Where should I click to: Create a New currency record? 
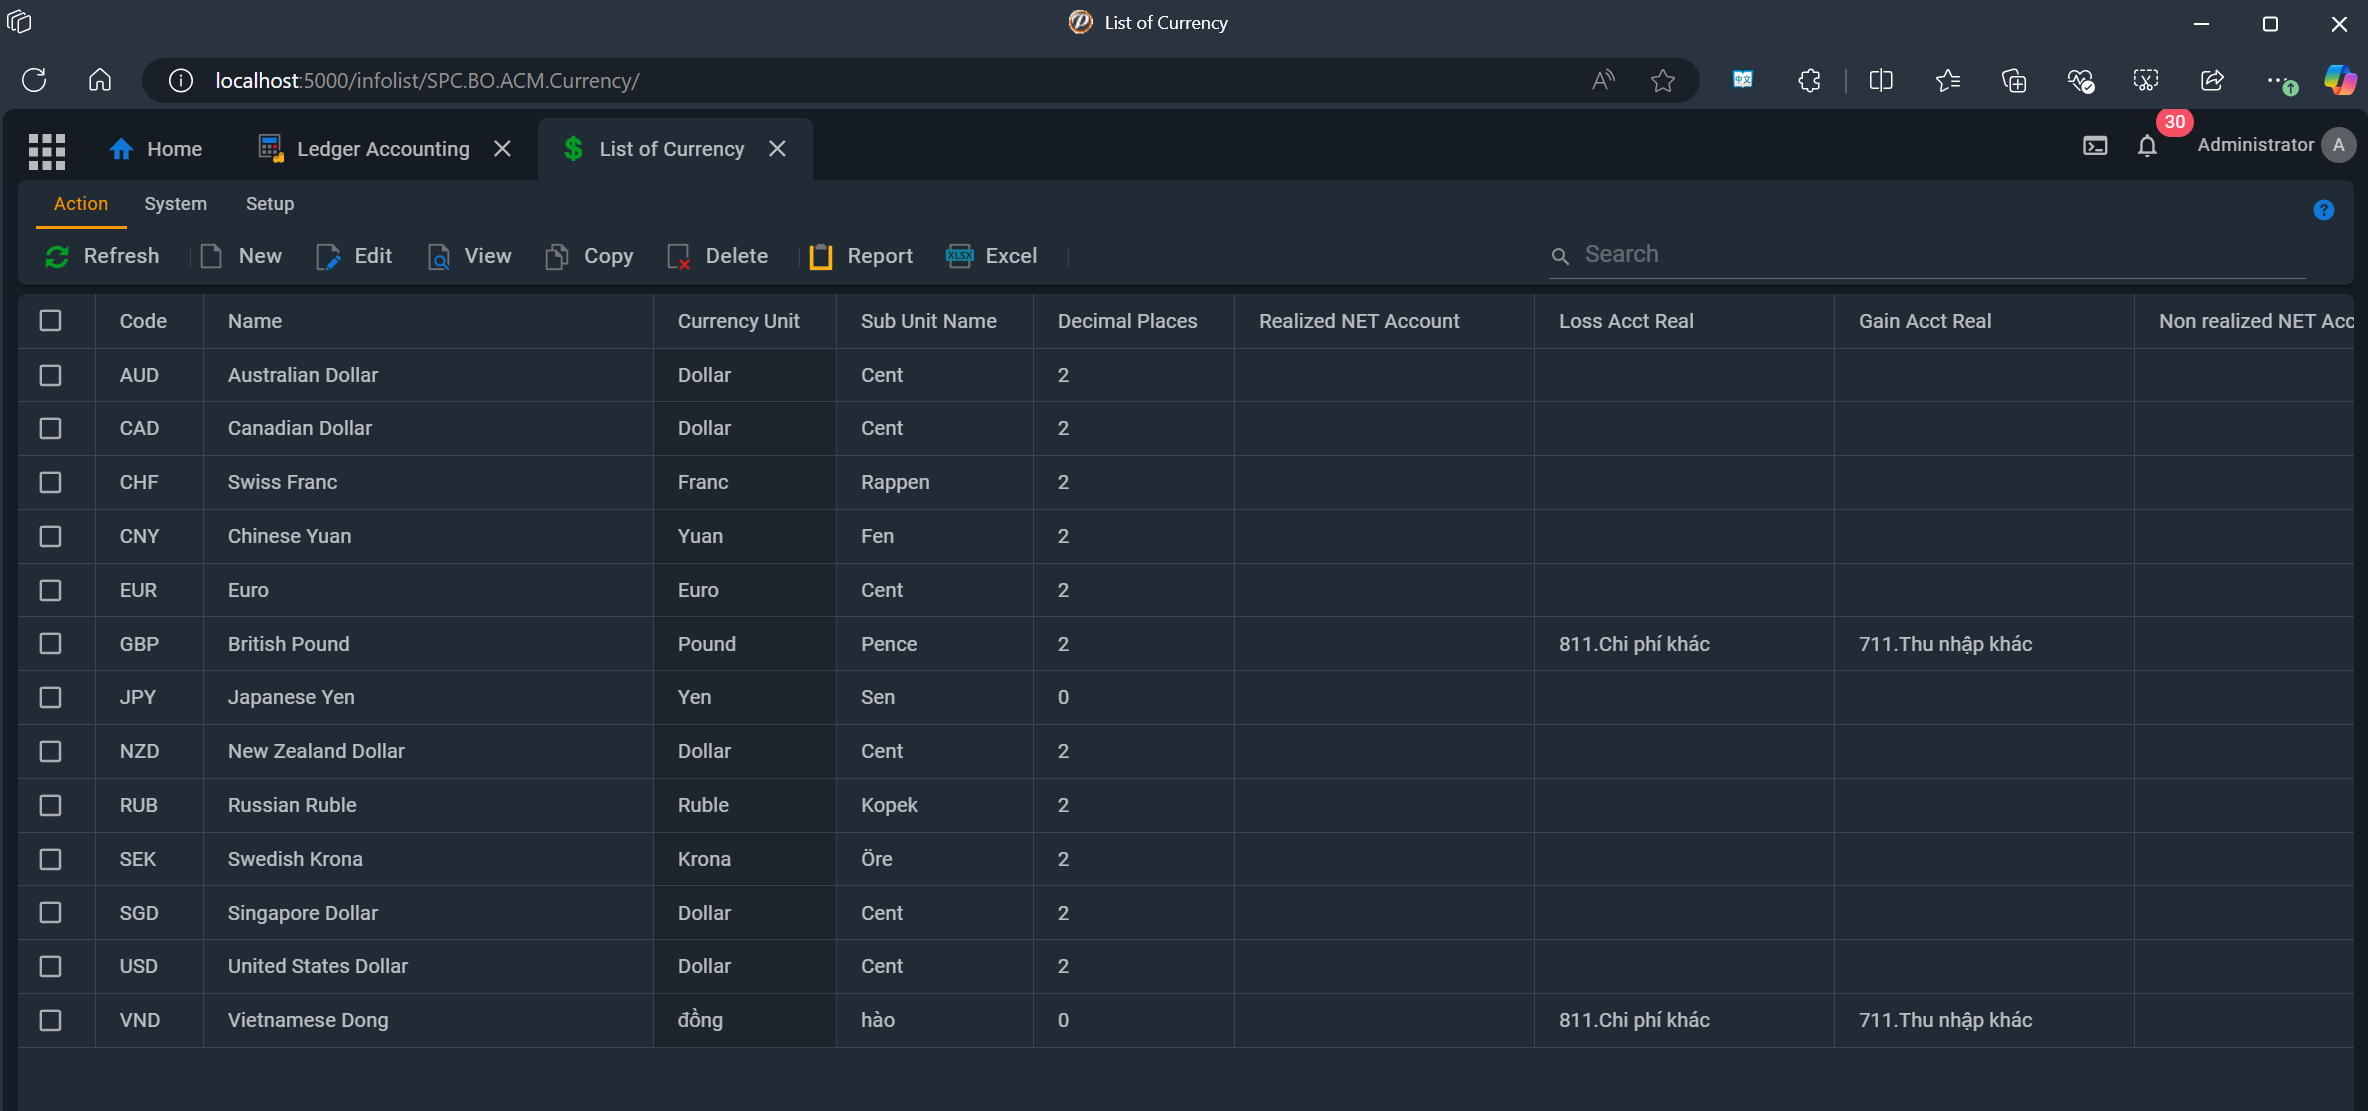click(x=242, y=256)
